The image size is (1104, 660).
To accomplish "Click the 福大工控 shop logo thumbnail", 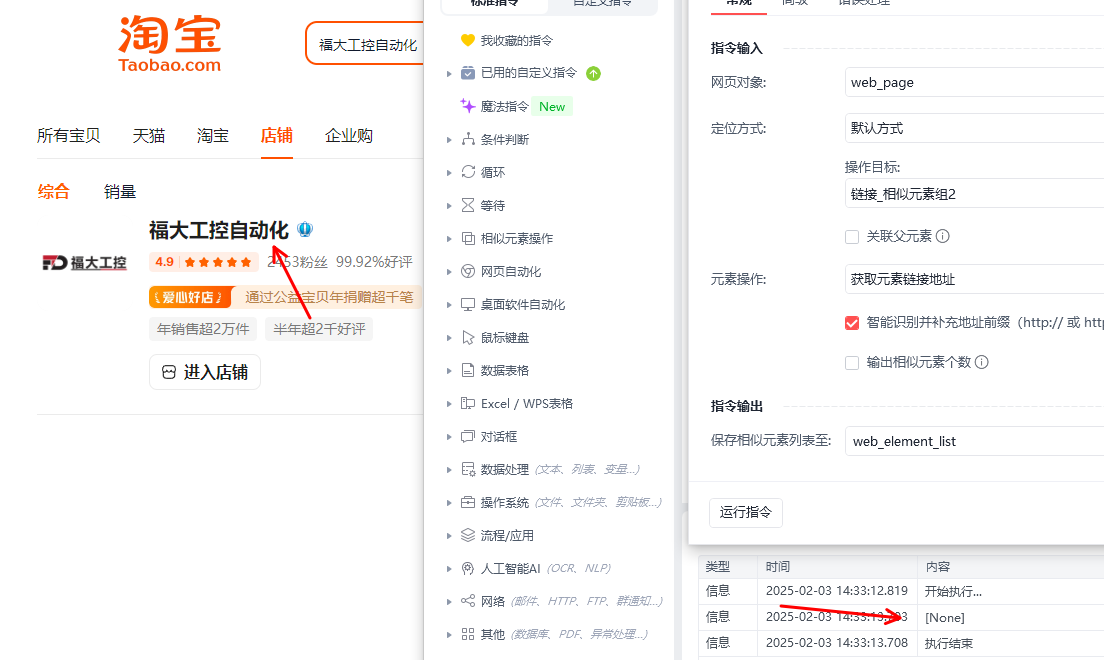I will click(x=84, y=263).
